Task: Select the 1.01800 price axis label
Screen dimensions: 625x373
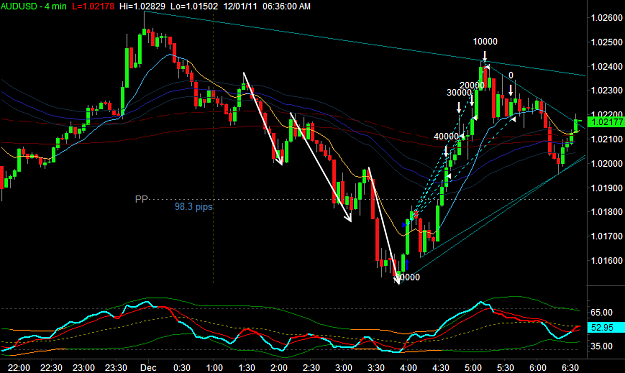Action: [x=606, y=212]
